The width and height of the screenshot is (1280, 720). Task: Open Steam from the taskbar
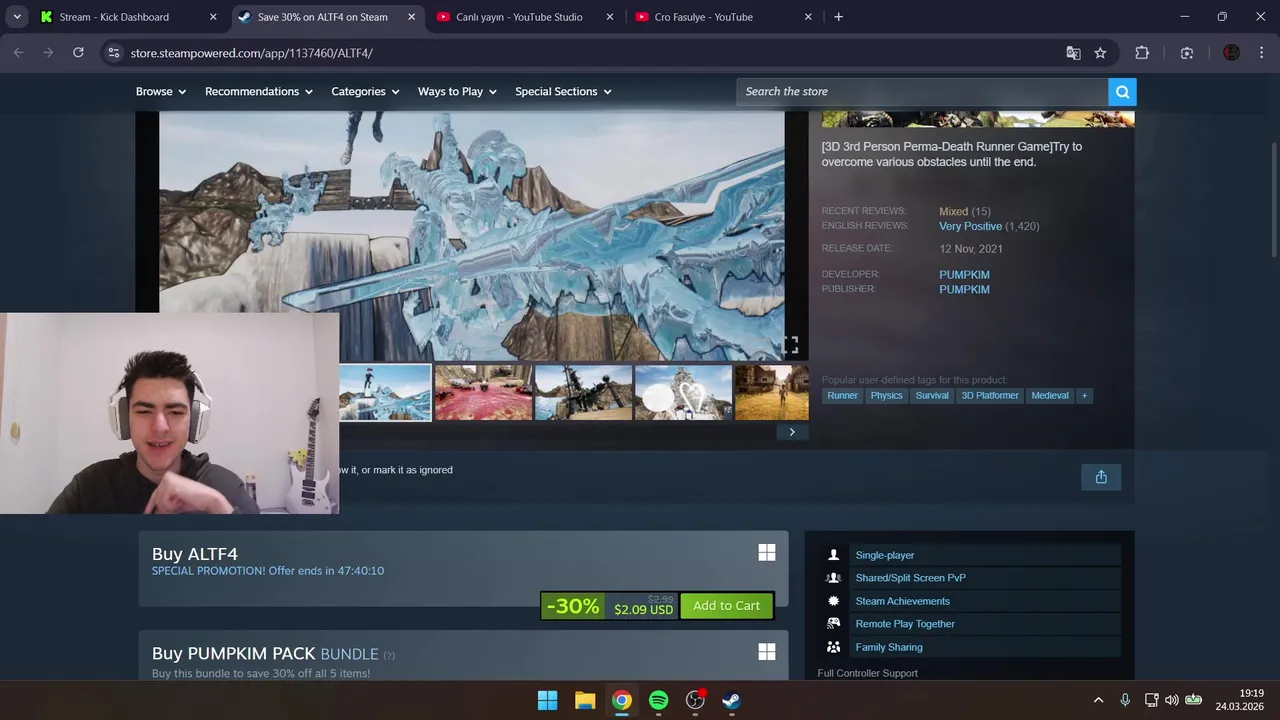pyautogui.click(x=732, y=700)
